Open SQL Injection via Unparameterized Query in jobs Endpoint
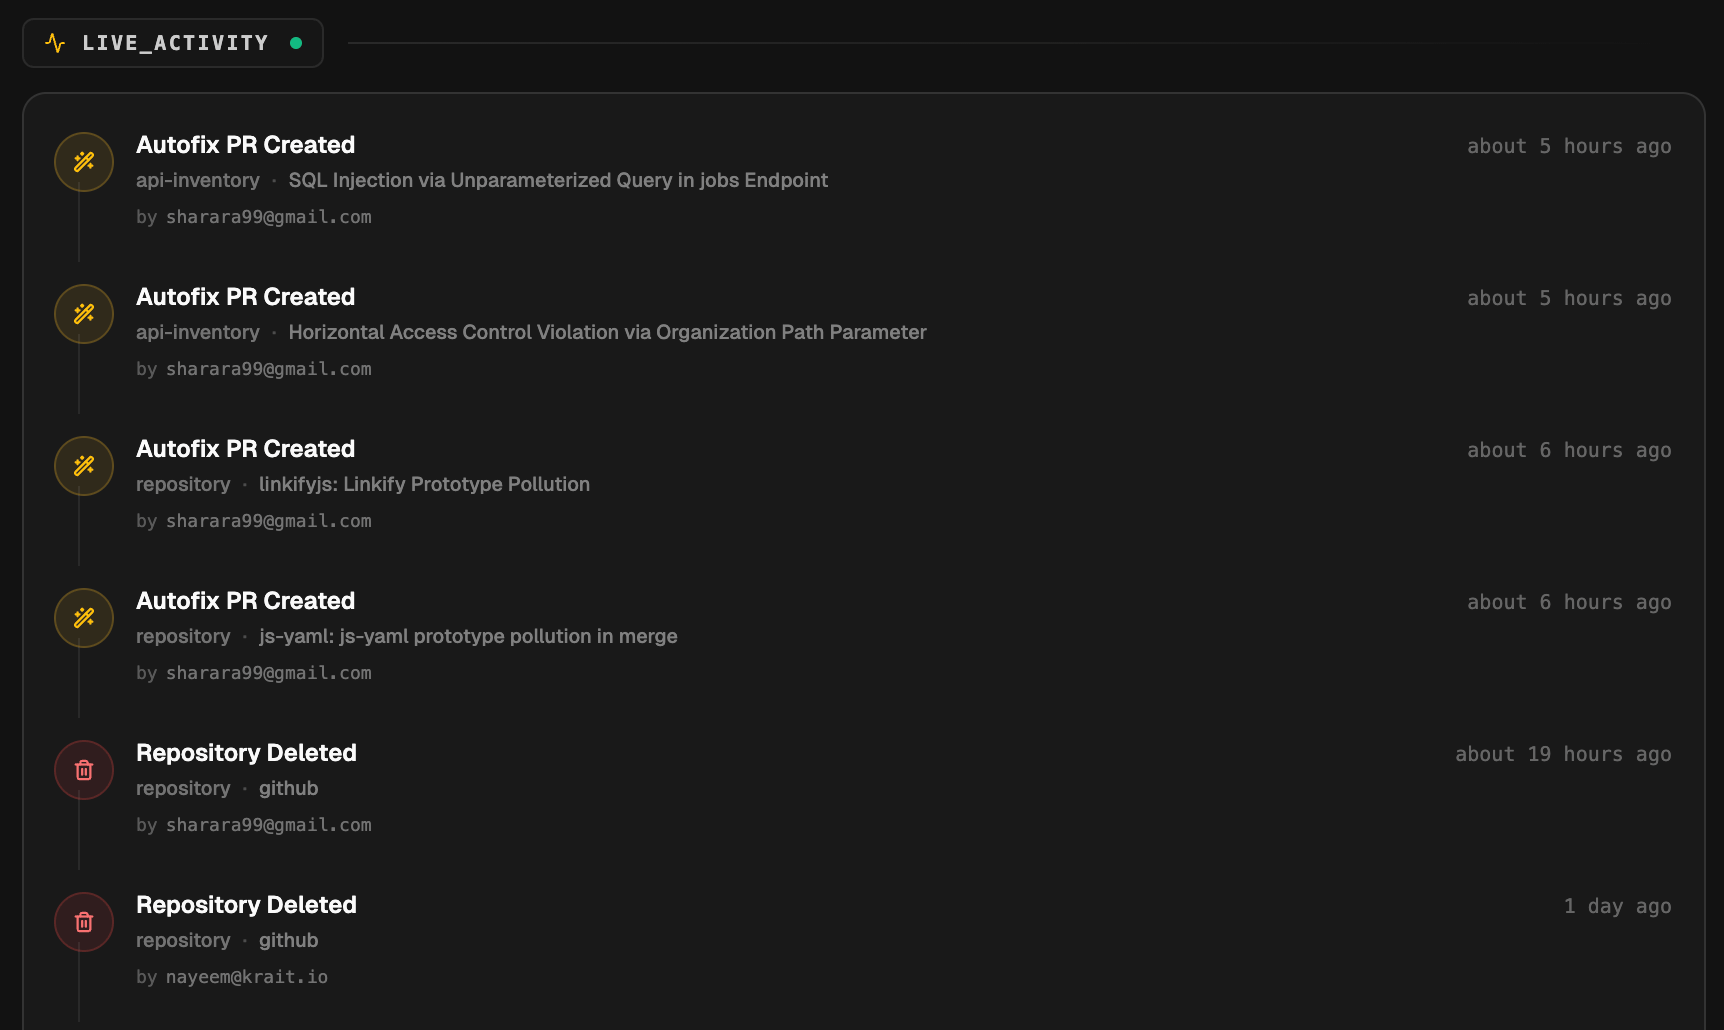Screen dimensions: 1724x1030 (x=558, y=180)
